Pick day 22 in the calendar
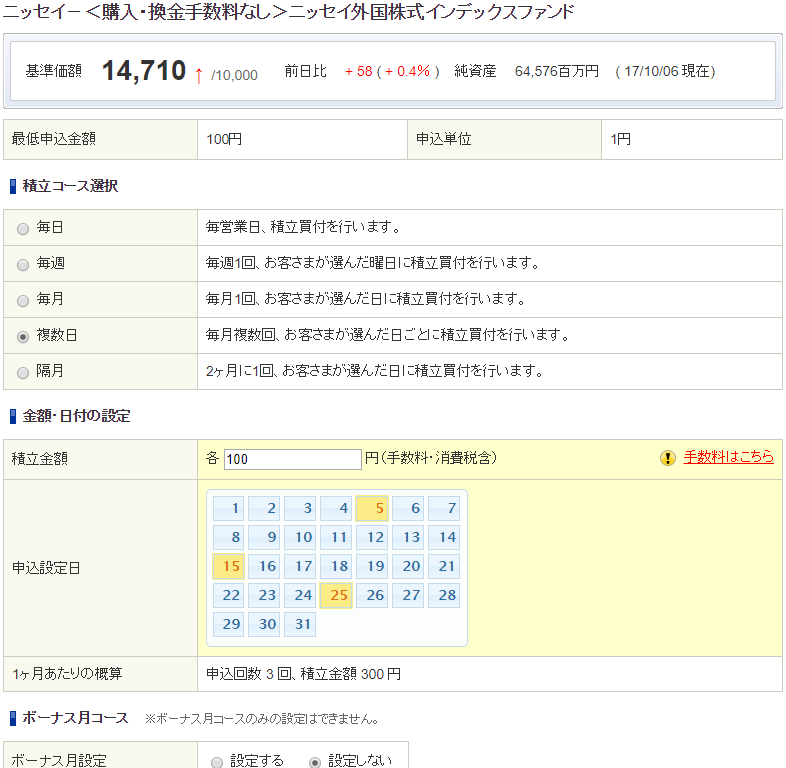This screenshot has height=768, width=786. 229,596
